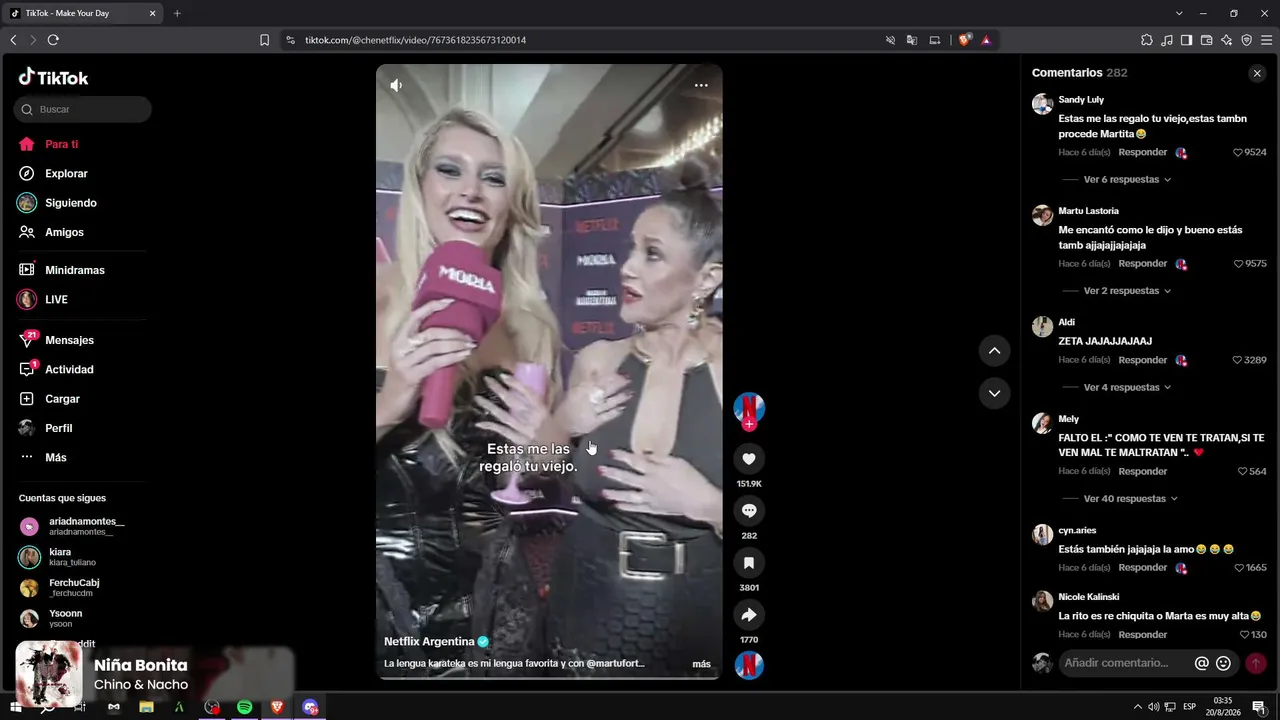Open Windows Start menu
The image size is (1280, 720).
pos(15,707)
